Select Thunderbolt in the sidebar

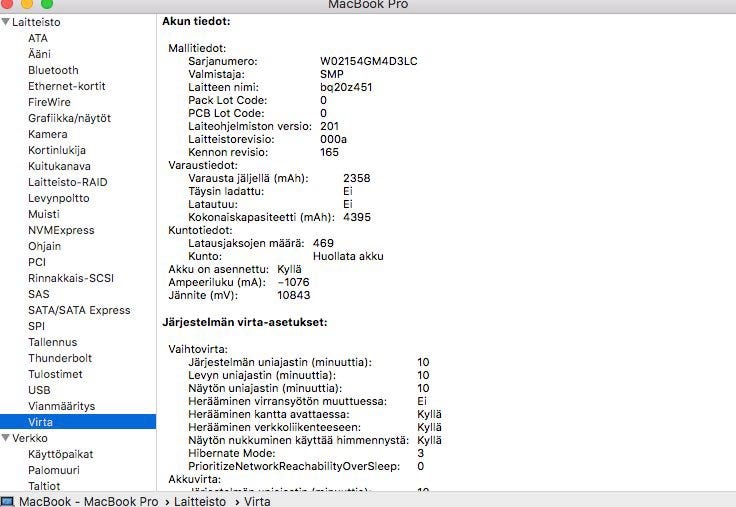click(x=60, y=358)
